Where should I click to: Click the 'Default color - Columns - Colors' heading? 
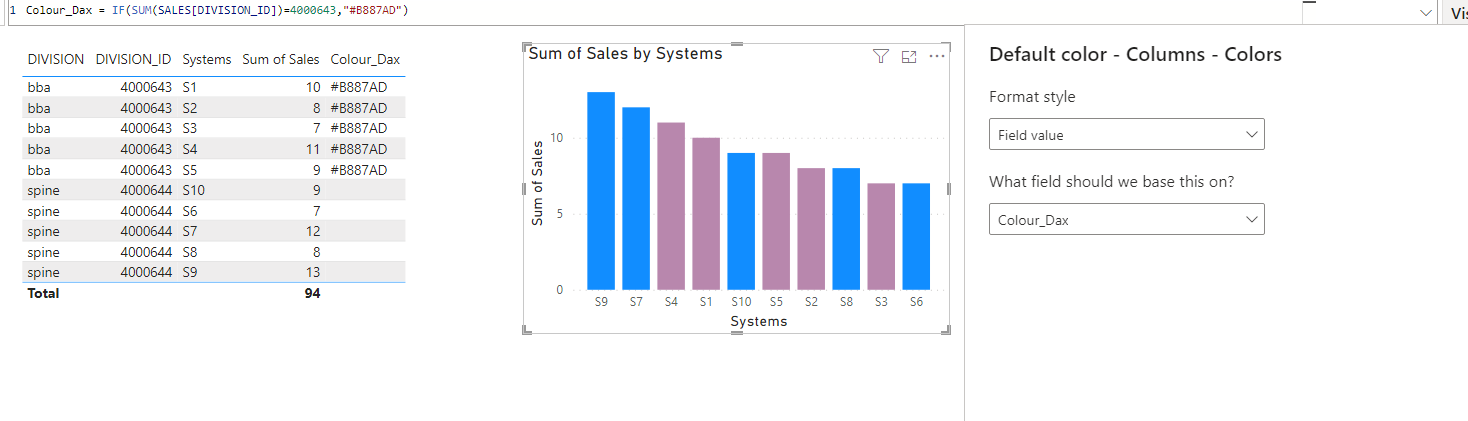pos(1135,55)
